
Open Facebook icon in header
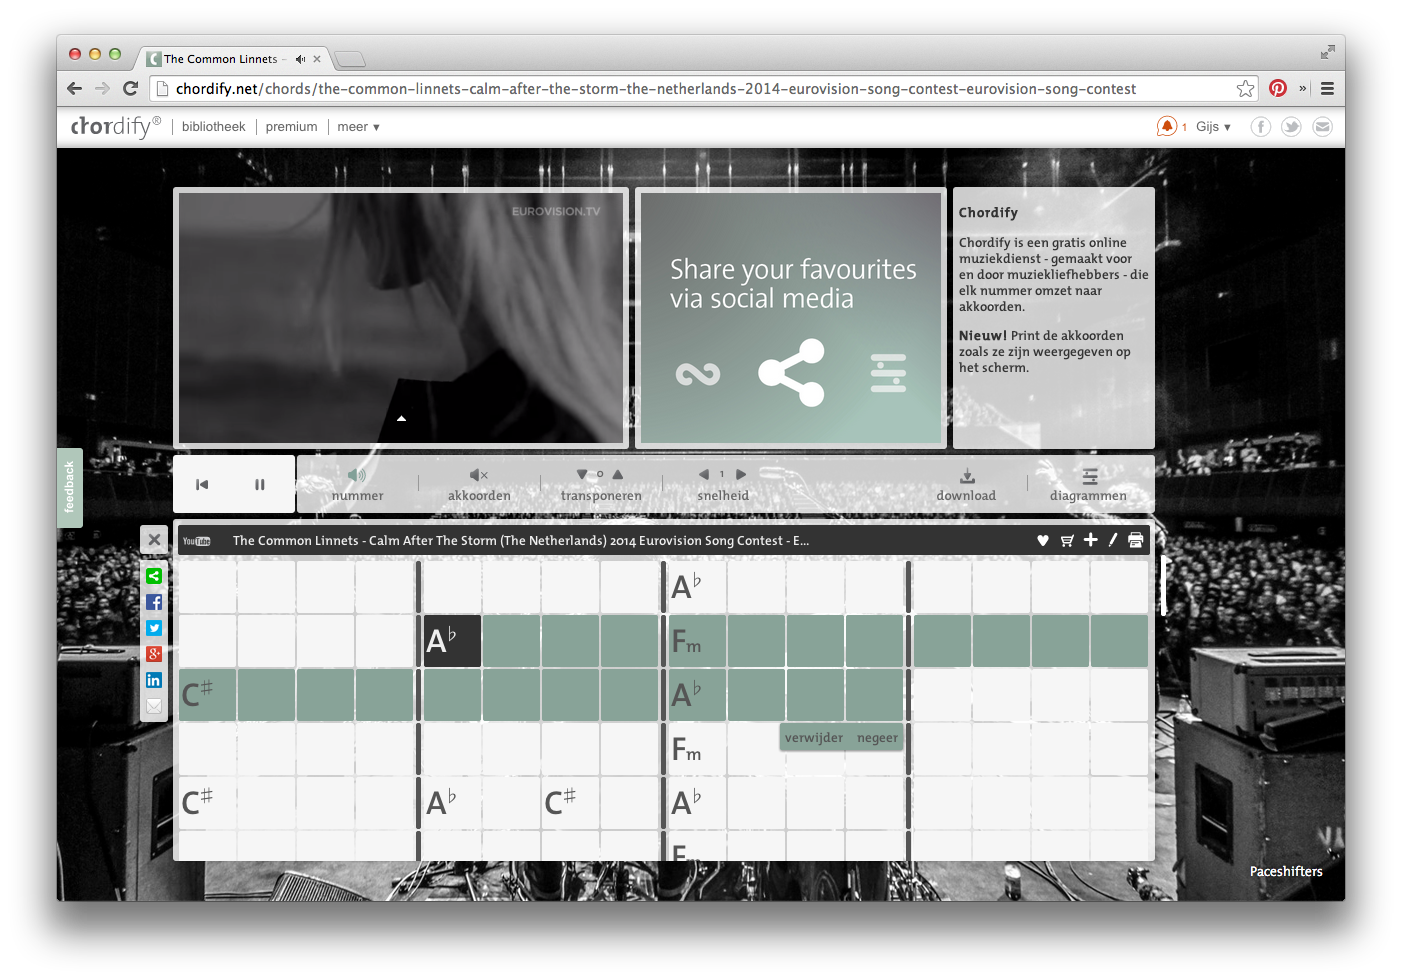point(1261,127)
